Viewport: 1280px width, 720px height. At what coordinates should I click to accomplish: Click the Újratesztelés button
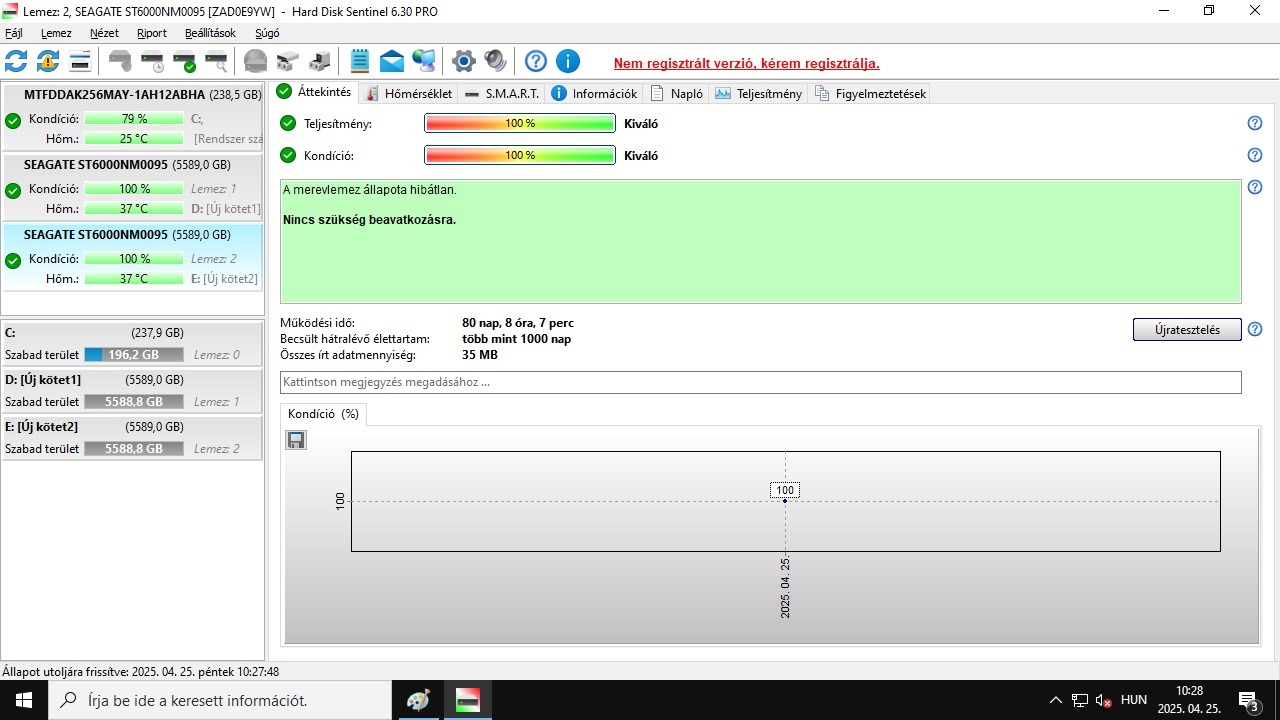(1187, 330)
